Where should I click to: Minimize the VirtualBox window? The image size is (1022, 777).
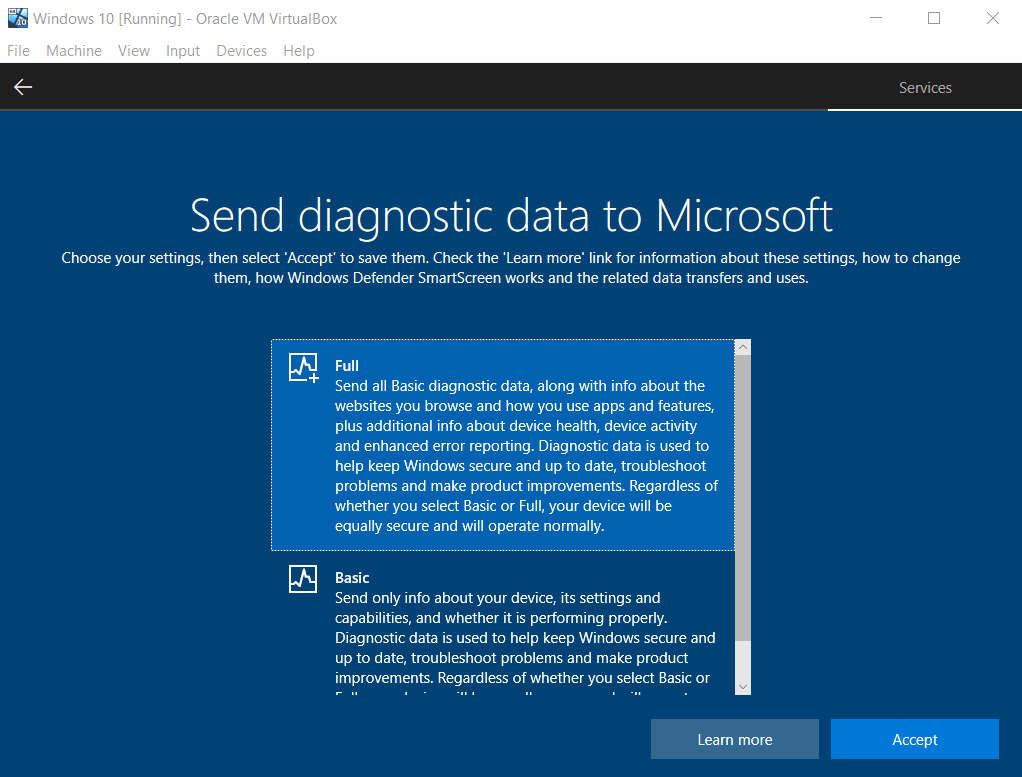[x=875, y=18]
